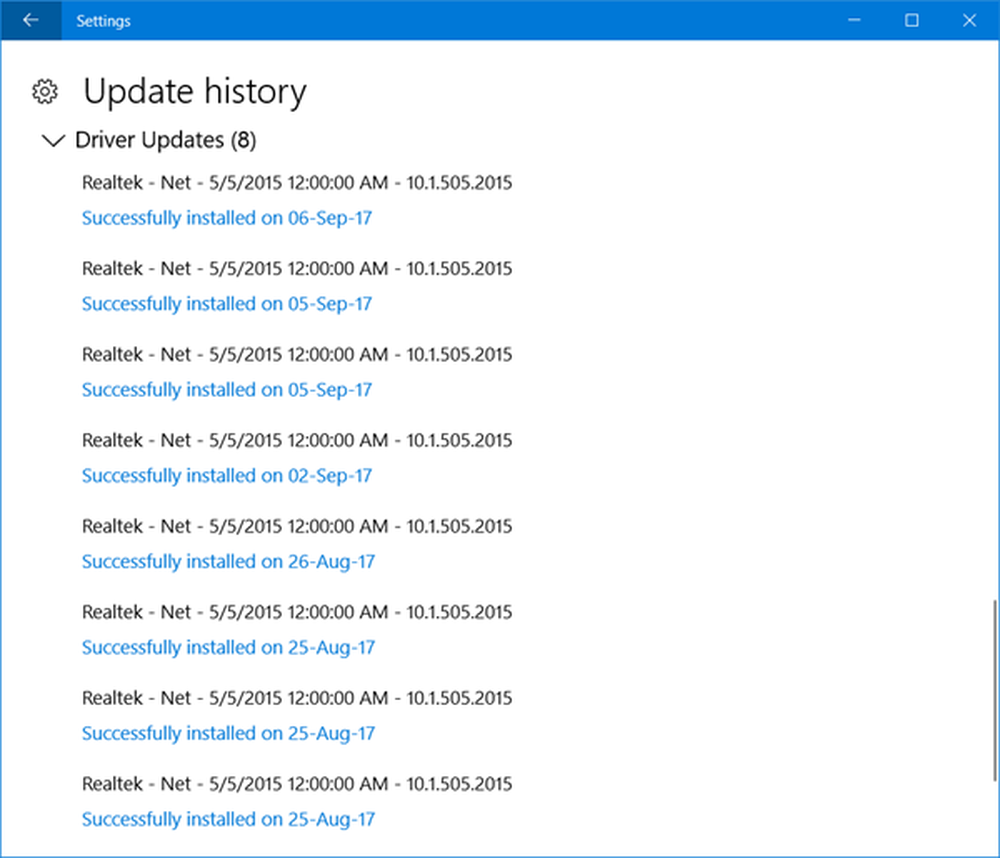Select the Driver Updates (8) heading text
Viewport: 1000px width, 858px height.
(165, 140)
